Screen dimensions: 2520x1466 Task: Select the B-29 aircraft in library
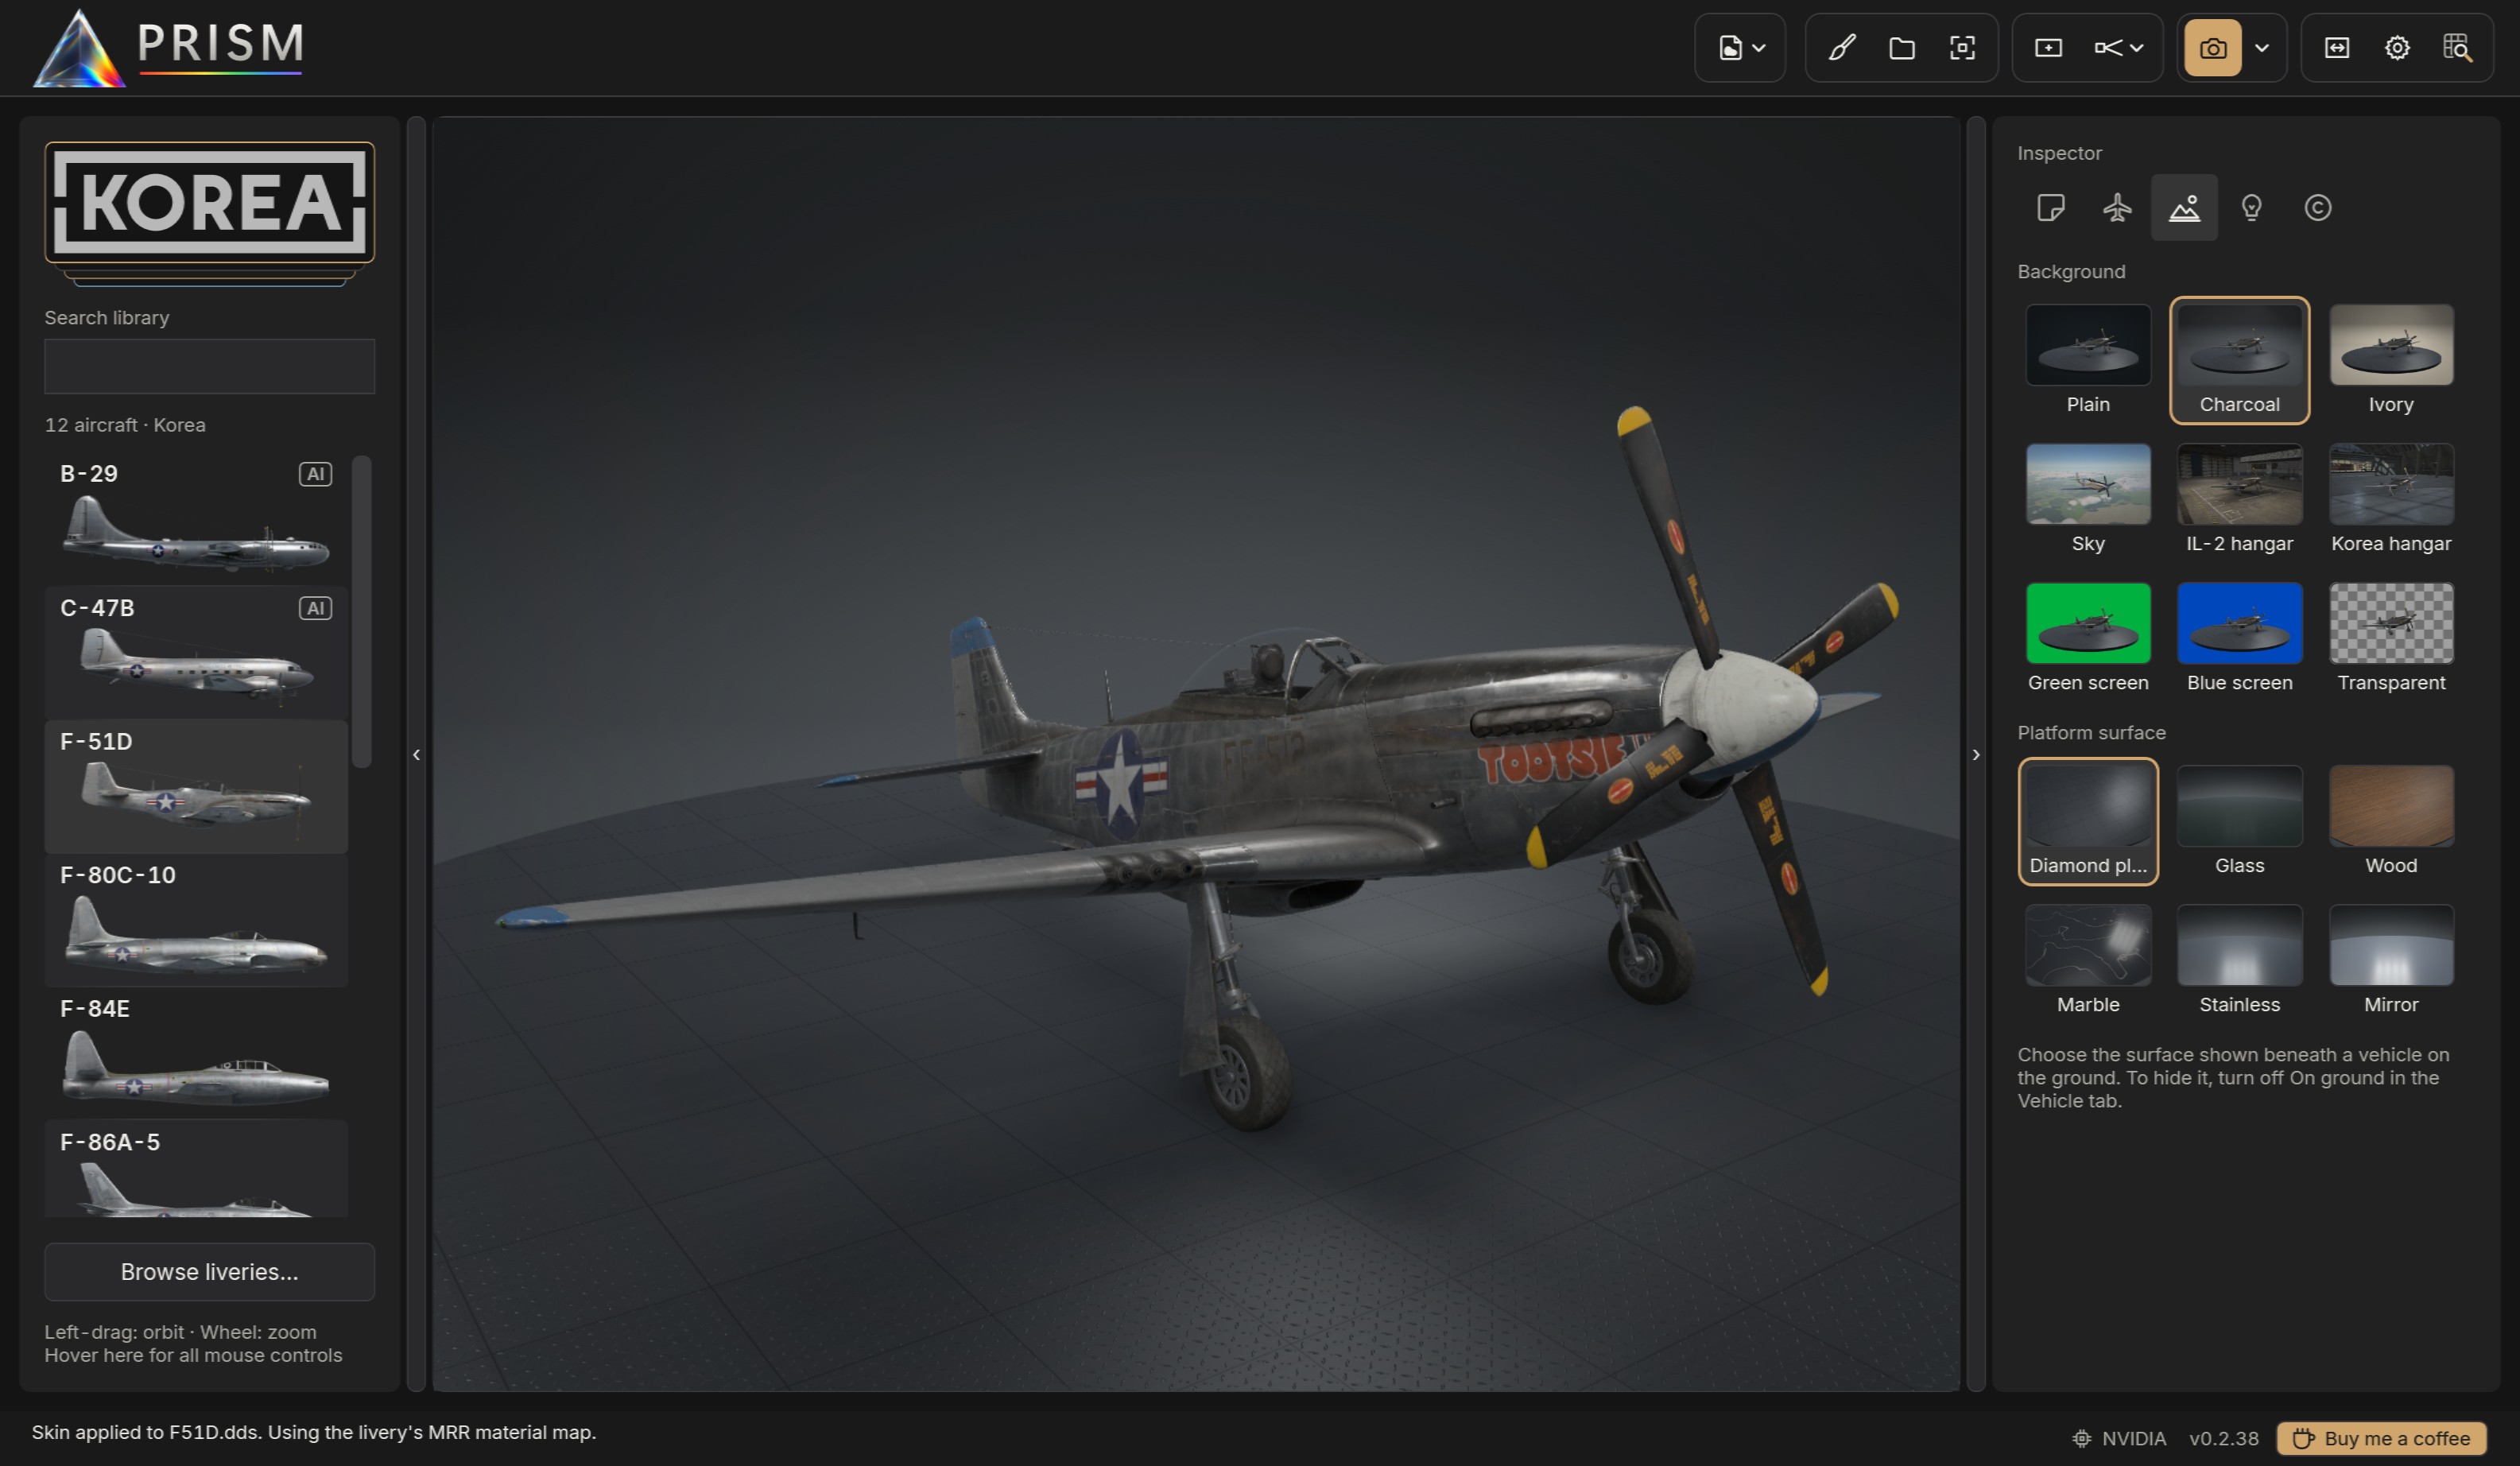[196, 519]
